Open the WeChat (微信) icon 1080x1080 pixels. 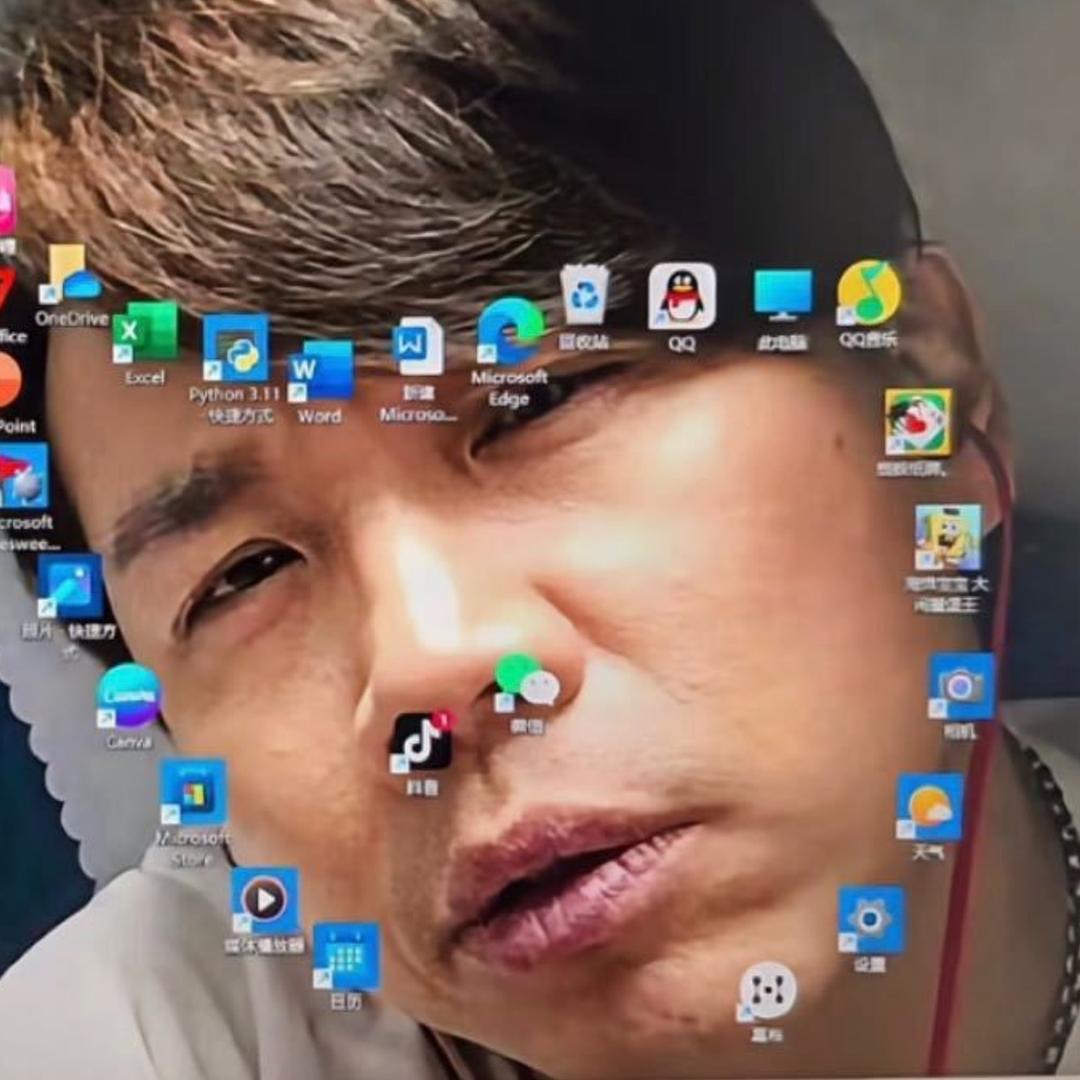(527, 683)
